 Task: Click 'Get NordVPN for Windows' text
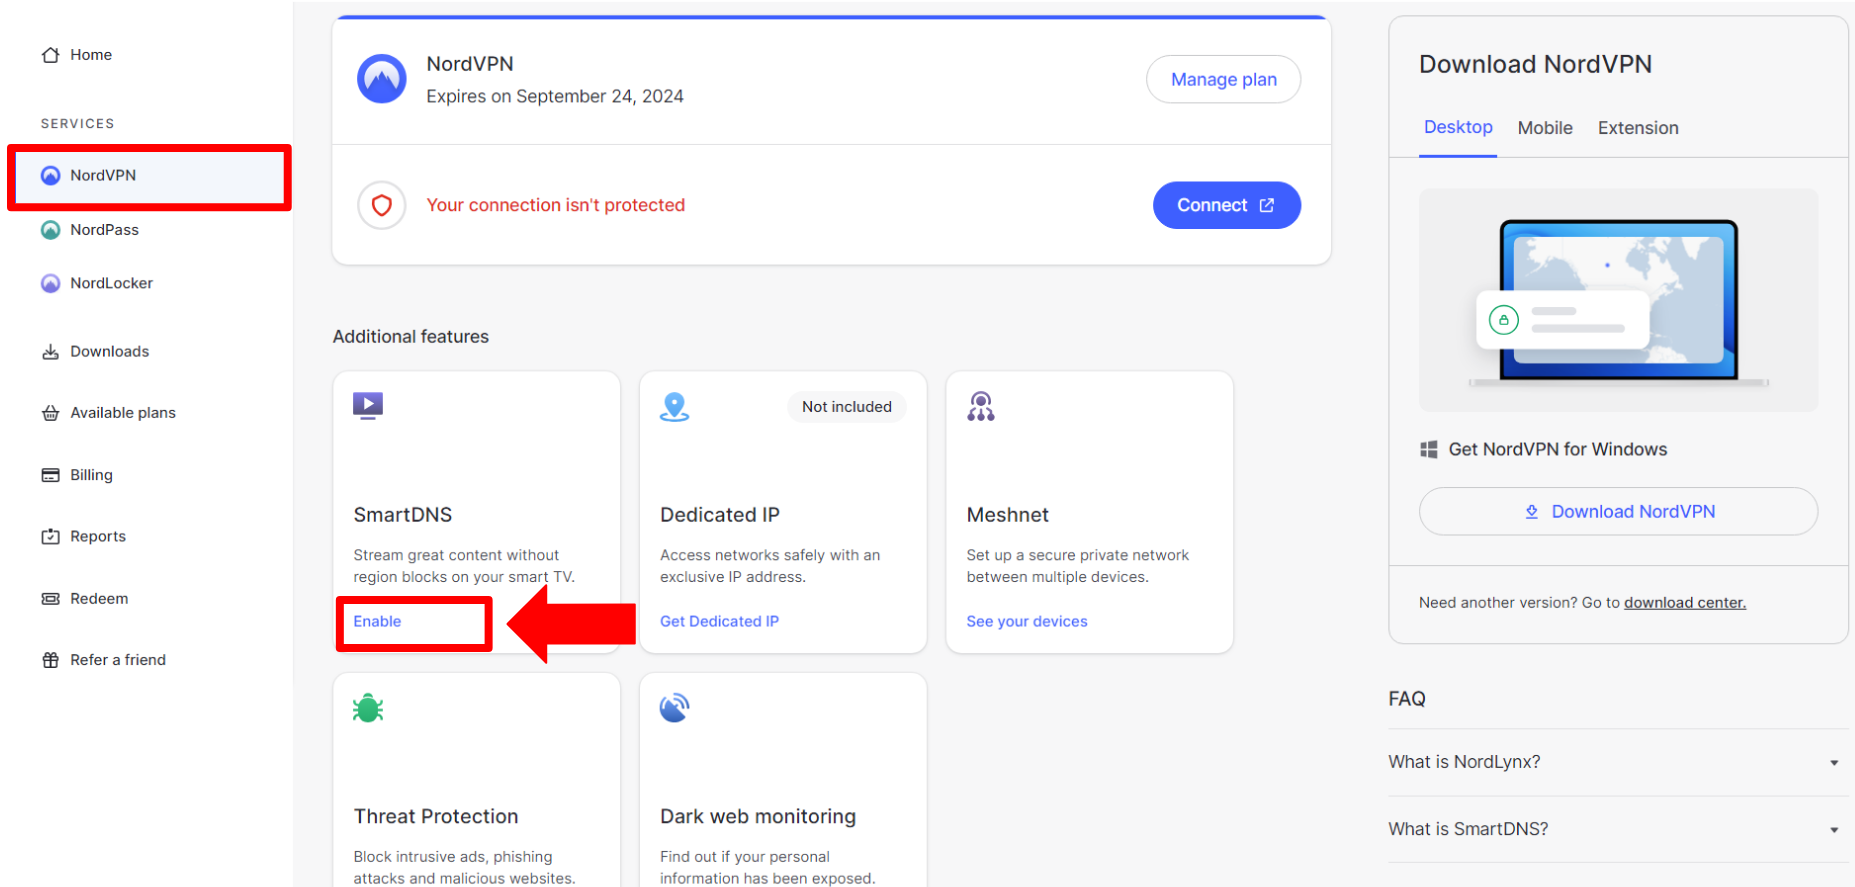(1558, 450)
